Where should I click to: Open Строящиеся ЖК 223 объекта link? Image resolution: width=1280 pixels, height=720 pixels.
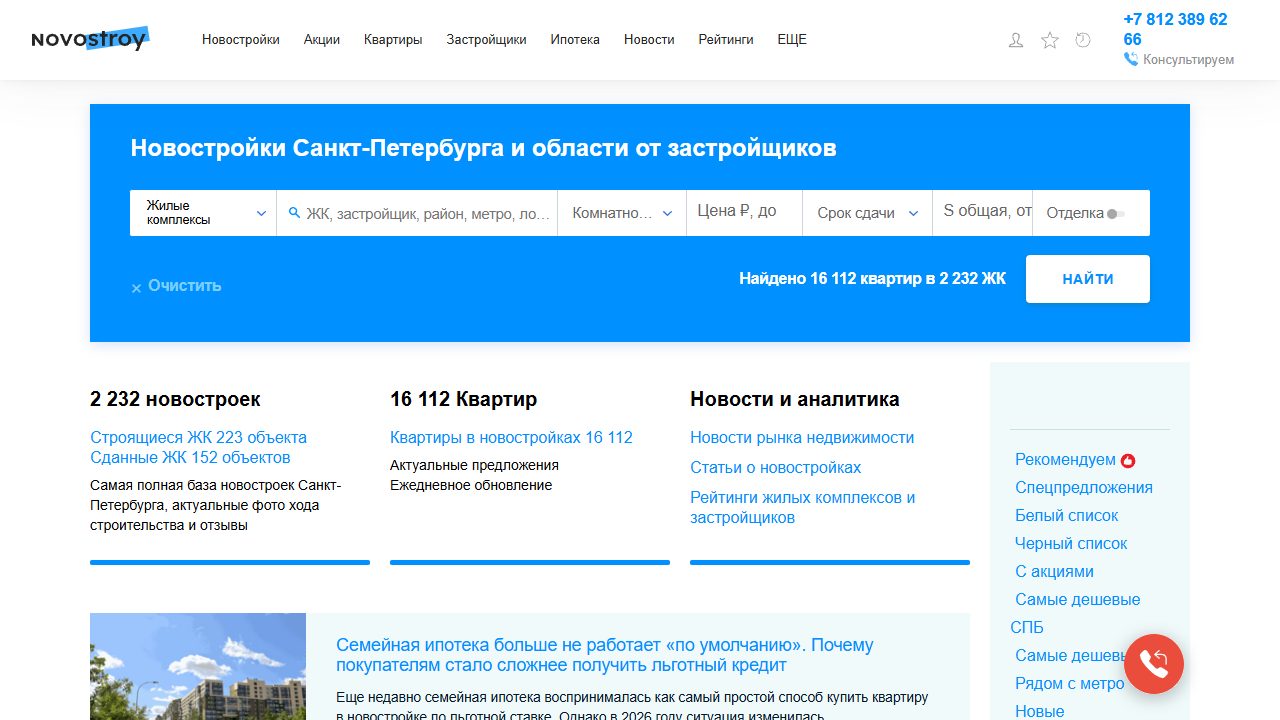click(x=198, y=437)
